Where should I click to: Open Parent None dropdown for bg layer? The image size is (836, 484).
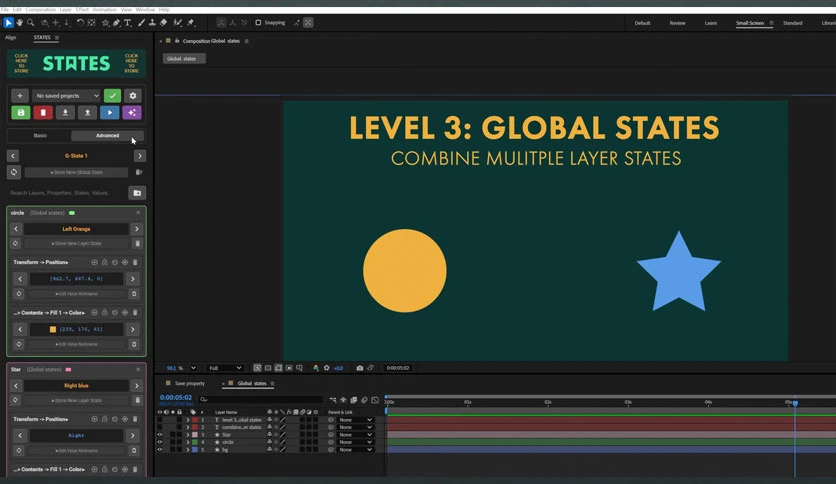coord(356,449)
